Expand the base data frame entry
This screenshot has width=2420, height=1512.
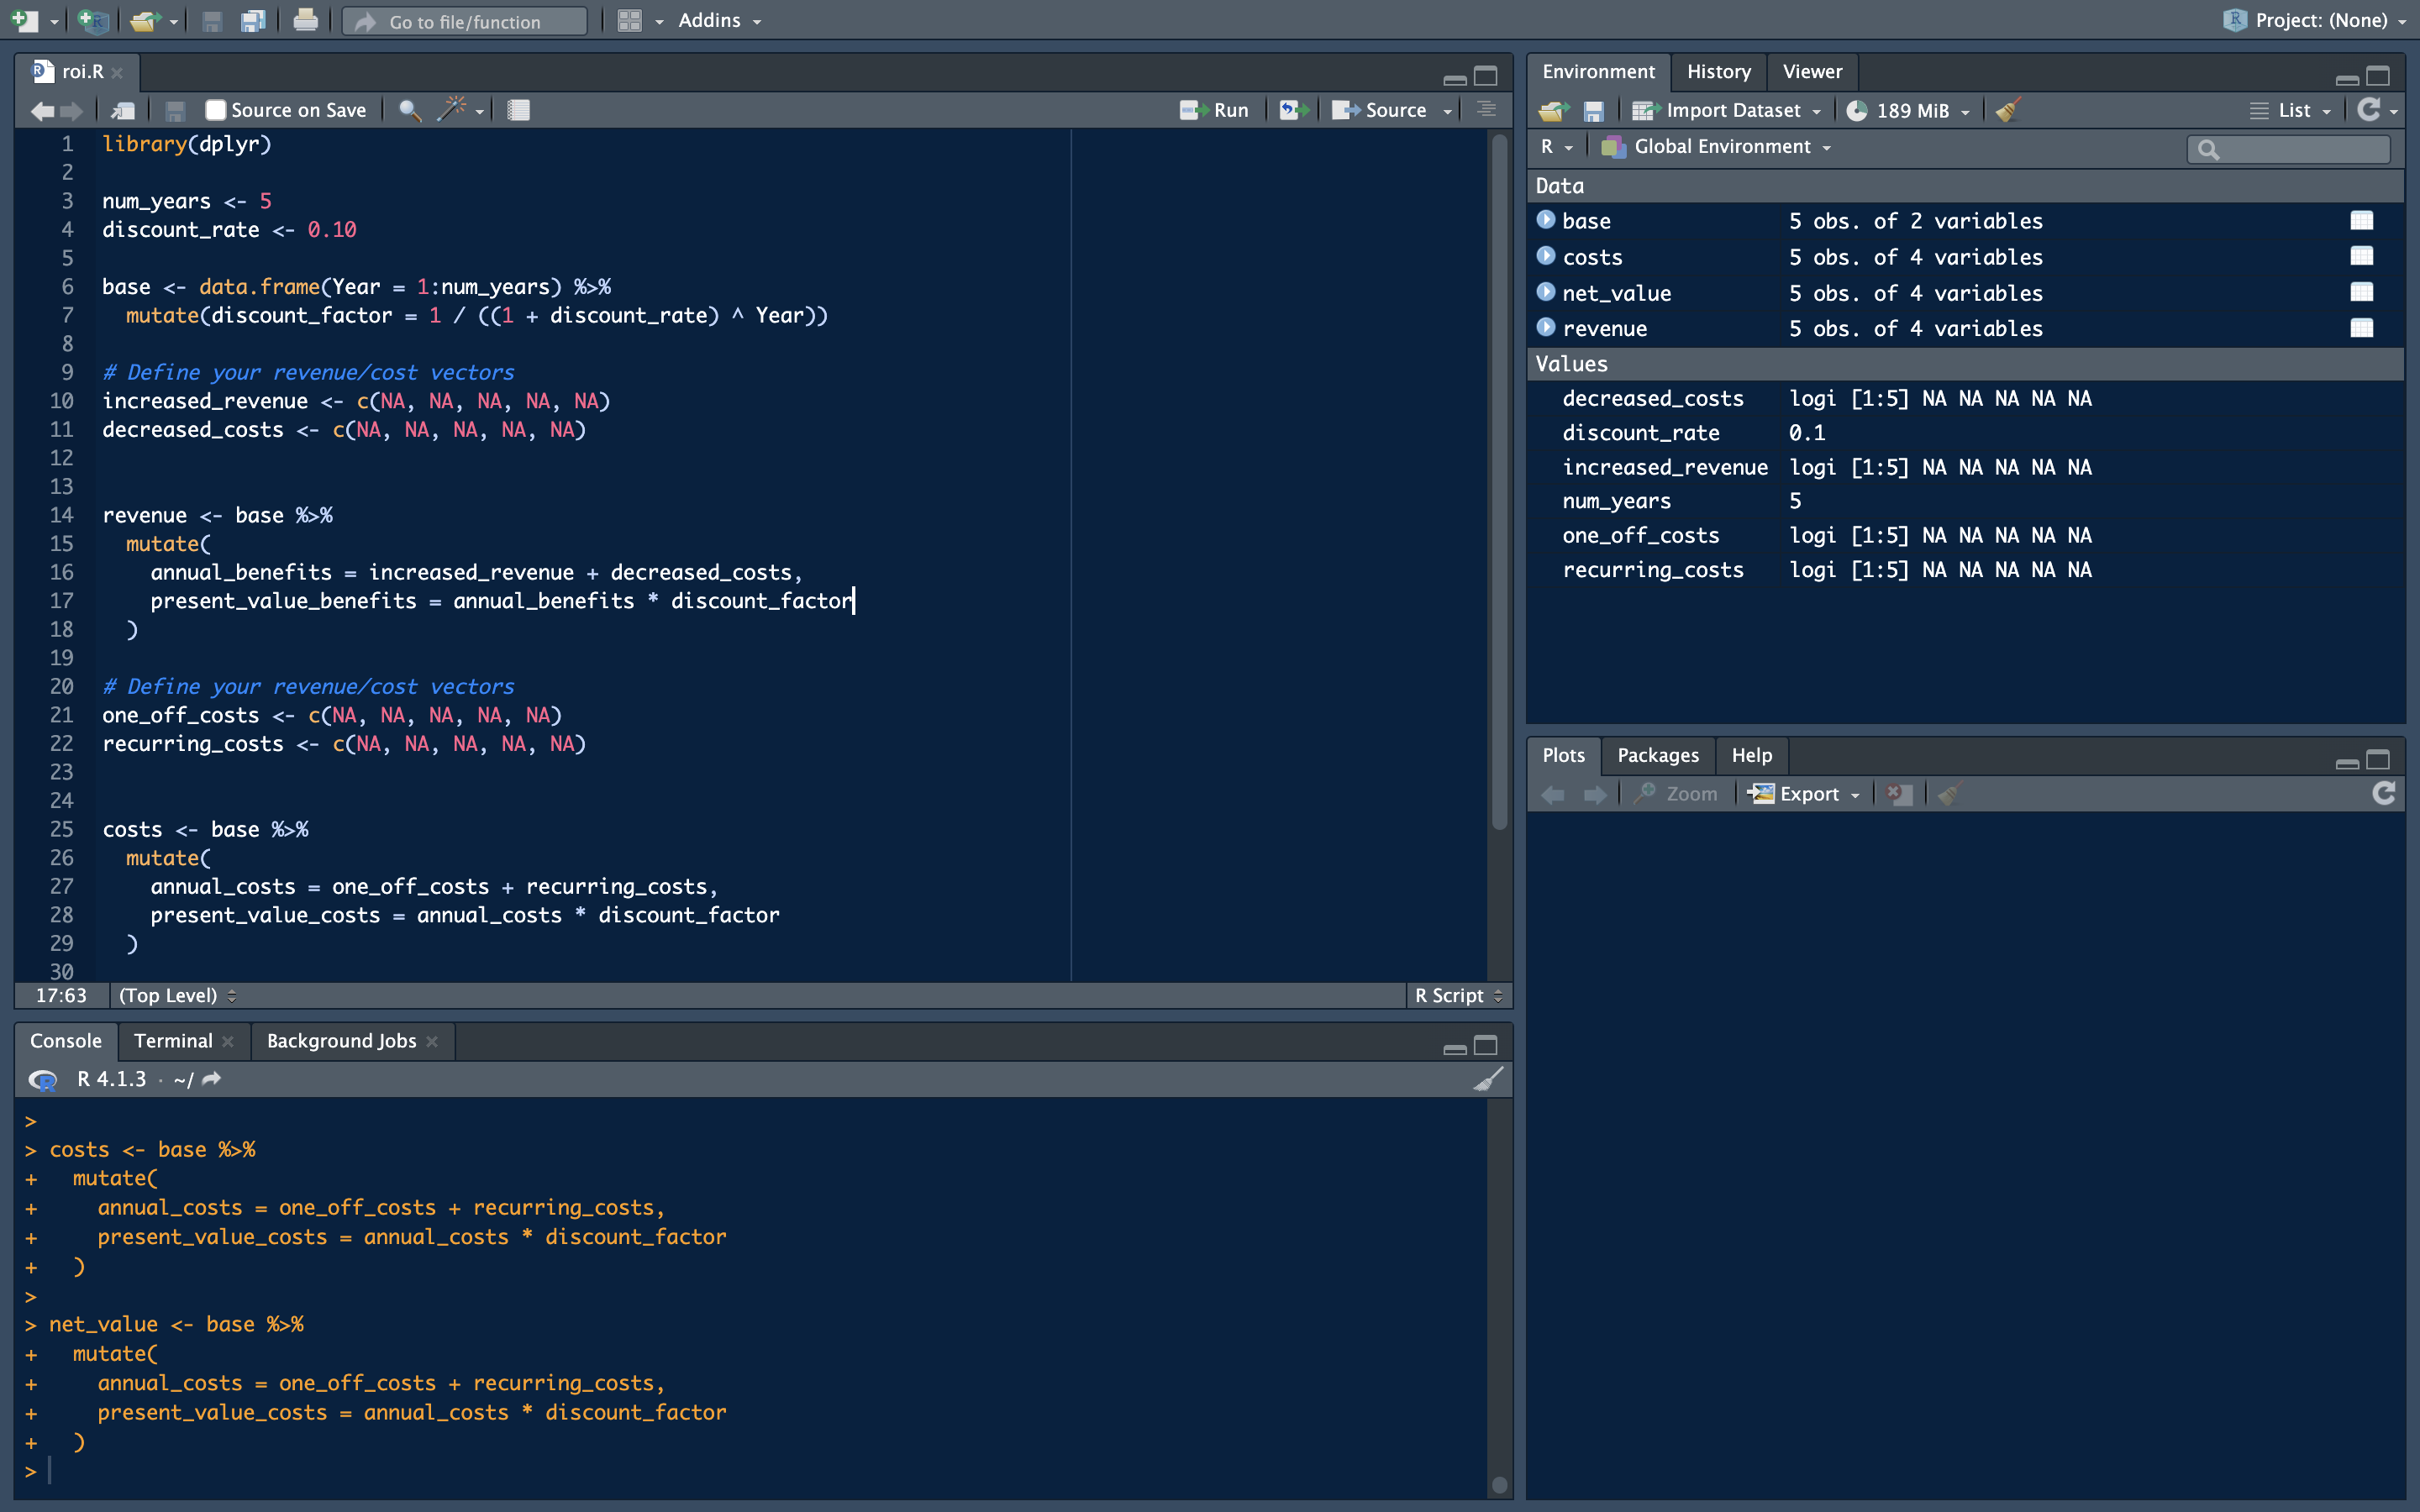coord(1546,220)
